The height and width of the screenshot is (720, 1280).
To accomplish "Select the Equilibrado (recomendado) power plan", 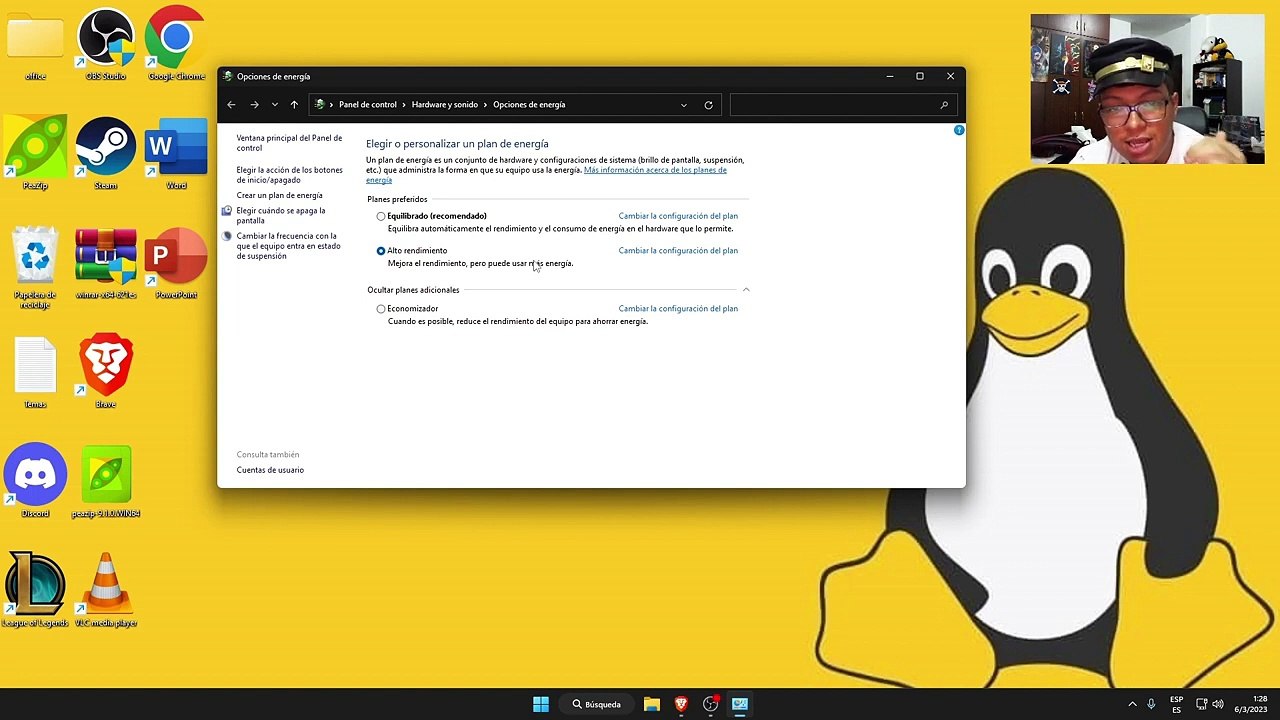I will click(381, 216).
